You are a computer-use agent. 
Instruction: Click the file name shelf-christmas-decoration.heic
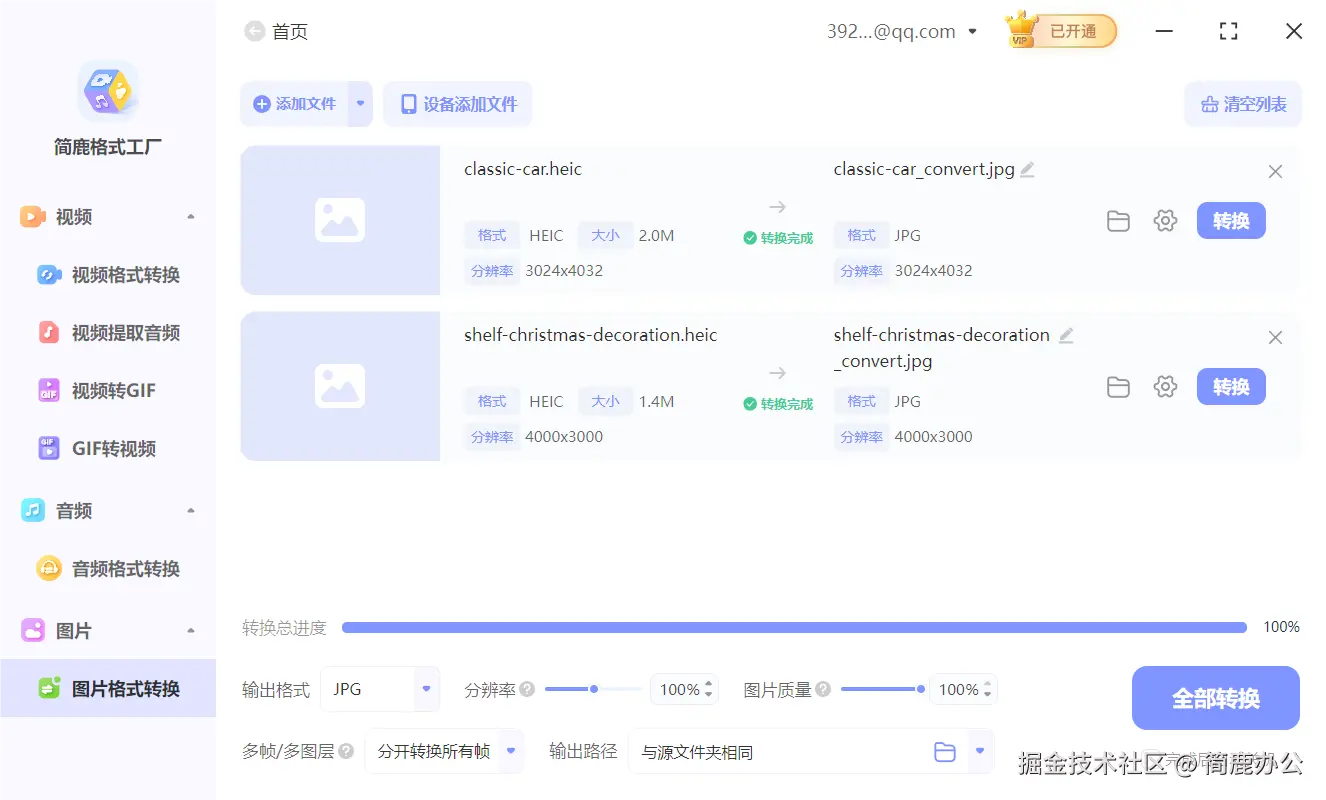point(591,335)
